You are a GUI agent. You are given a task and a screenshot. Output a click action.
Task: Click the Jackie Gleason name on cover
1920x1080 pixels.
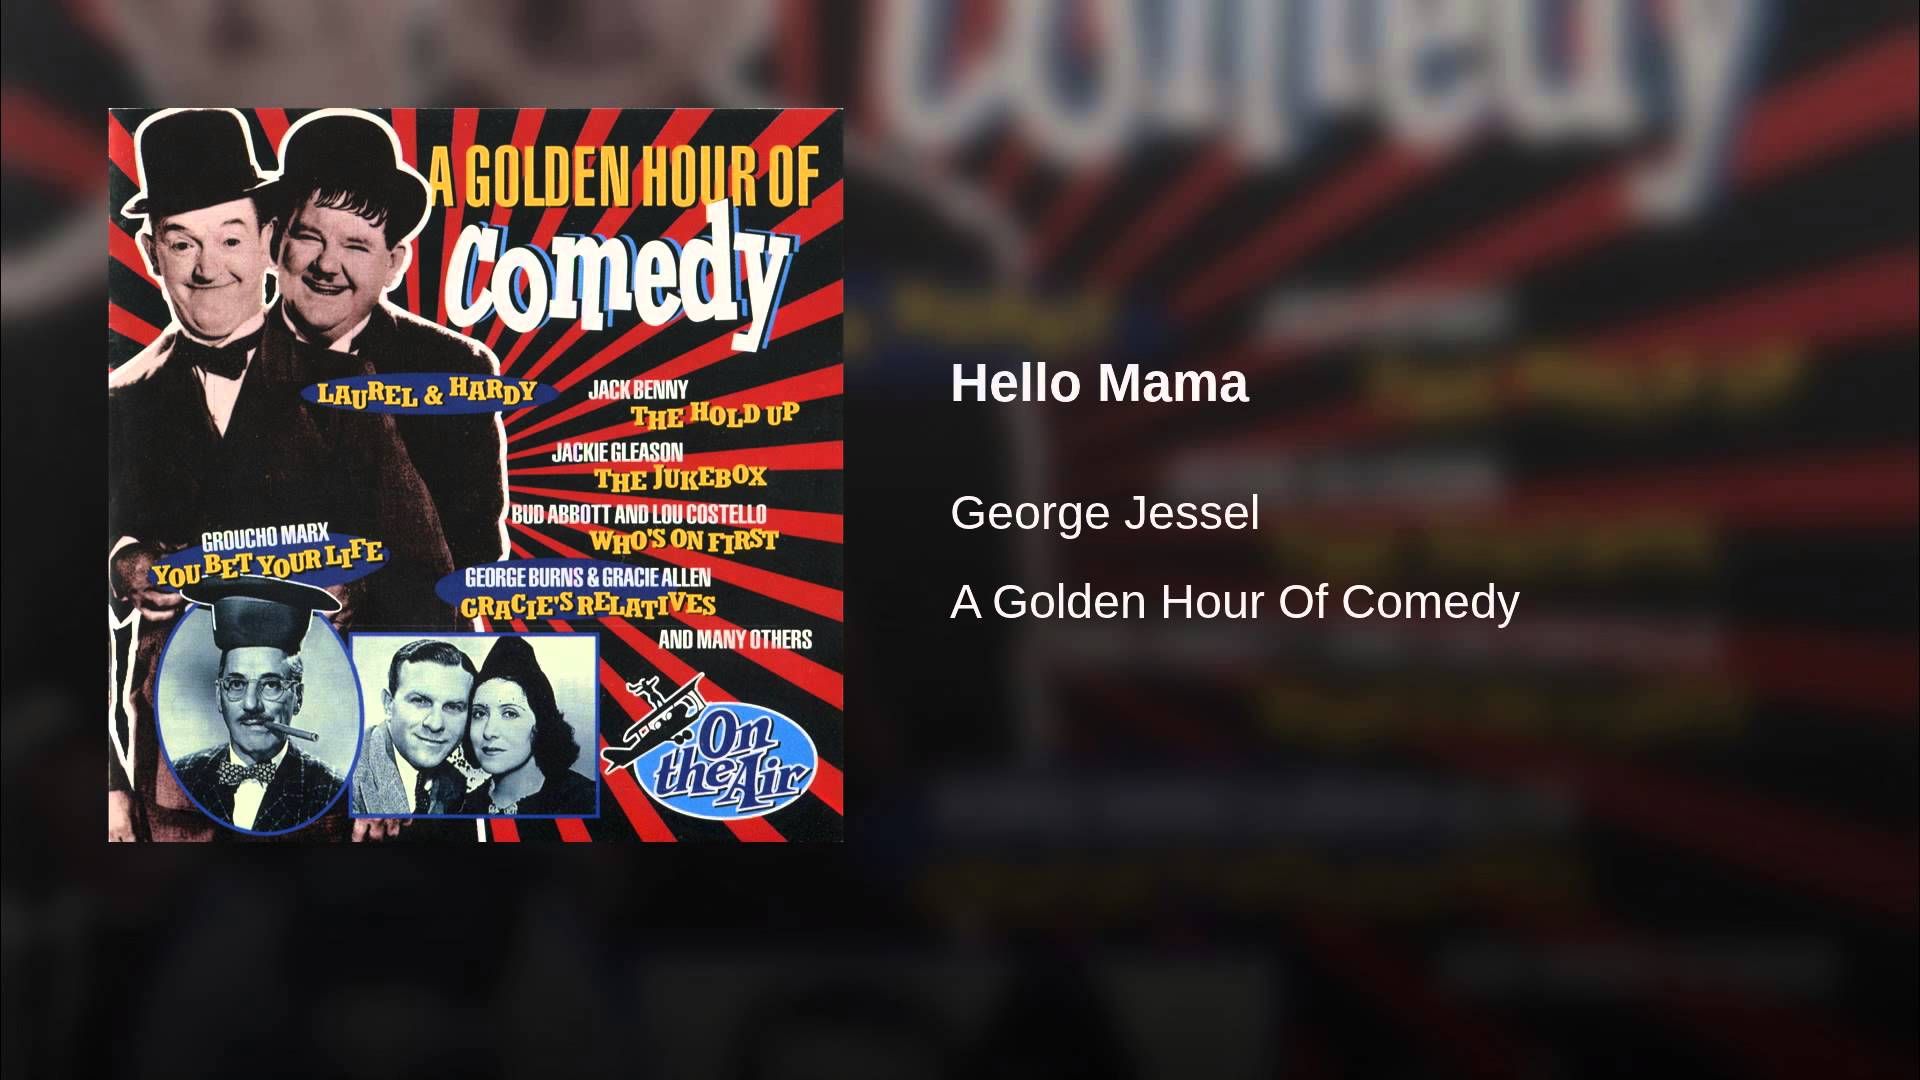coord(617,453)
